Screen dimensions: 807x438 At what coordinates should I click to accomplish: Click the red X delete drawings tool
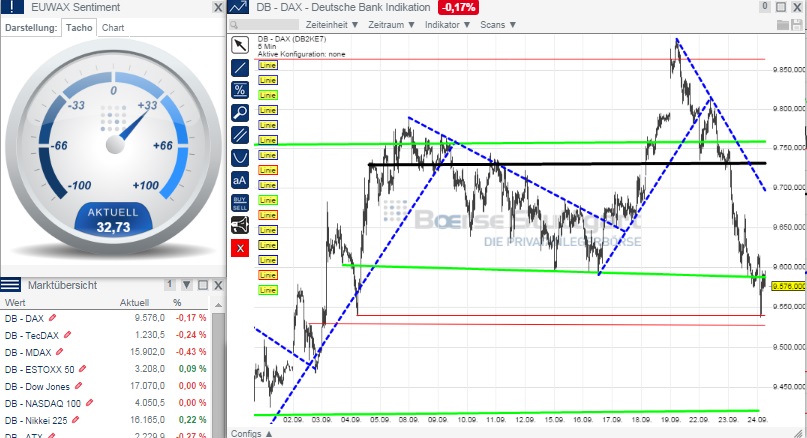(x=240, y=248)
